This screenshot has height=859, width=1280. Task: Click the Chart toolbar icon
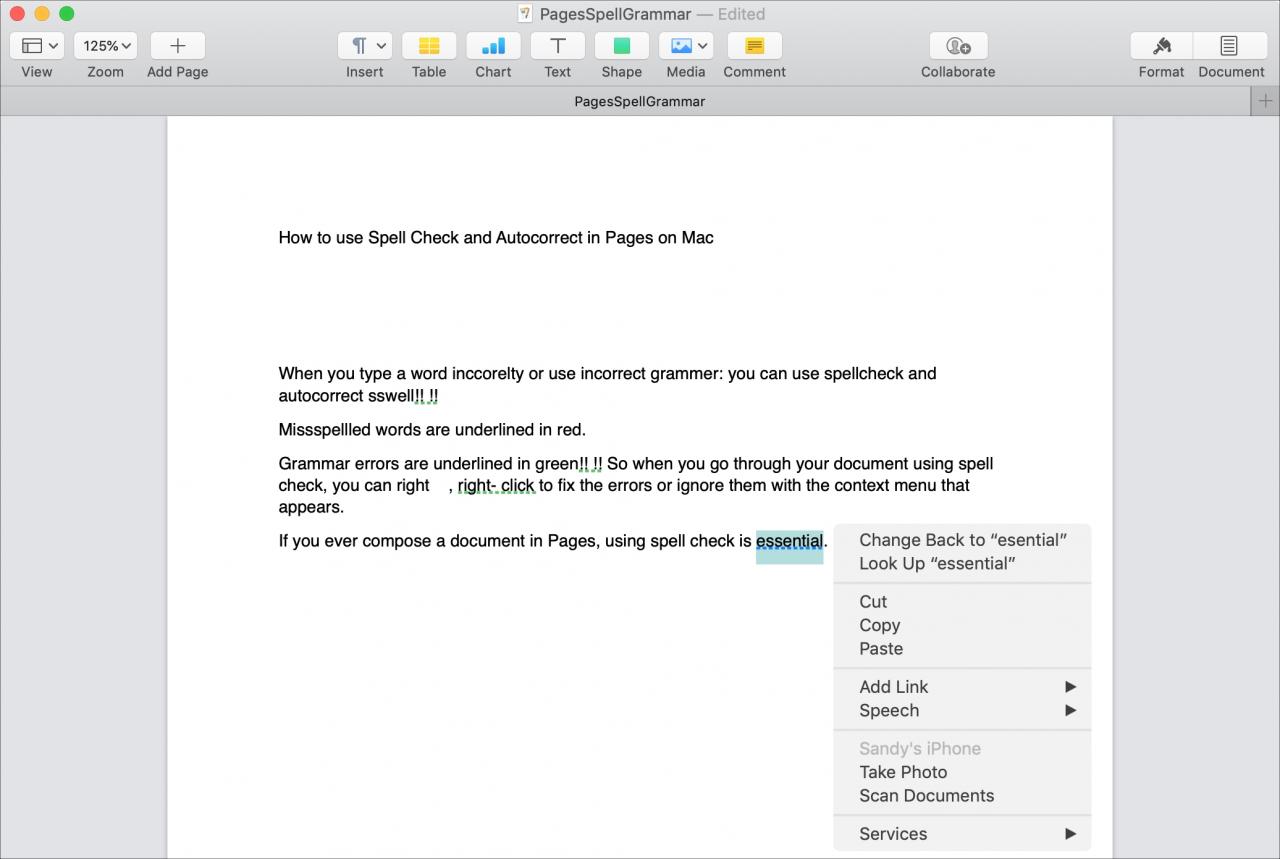coord(493,46)
